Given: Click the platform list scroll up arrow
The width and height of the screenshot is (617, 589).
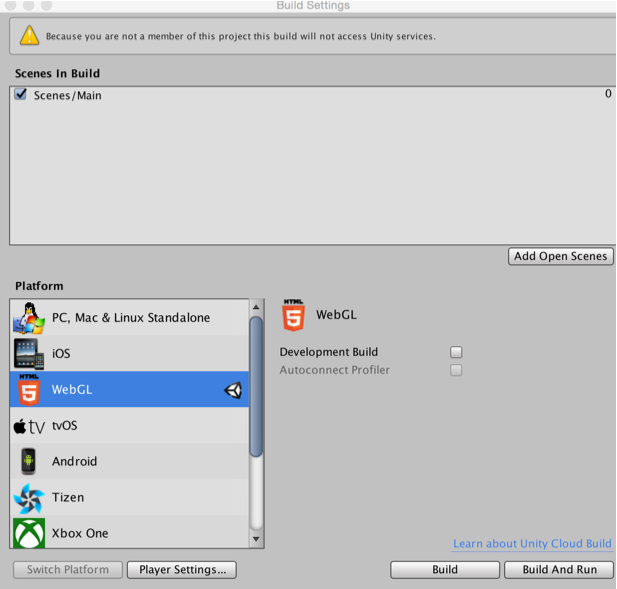Looking at the screenshot, I should point(256,307).
